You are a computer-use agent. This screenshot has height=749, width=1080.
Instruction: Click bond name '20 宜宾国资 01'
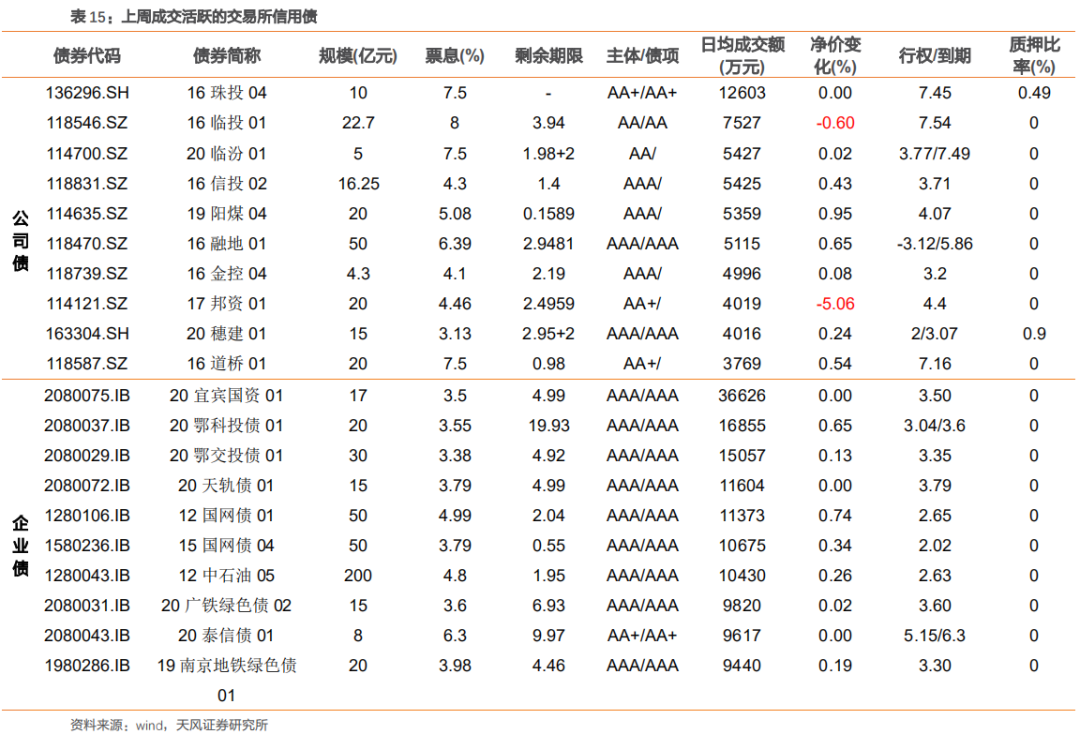227,396
